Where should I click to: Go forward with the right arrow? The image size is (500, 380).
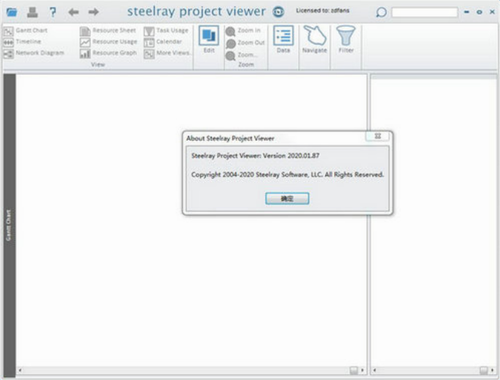[x=93, y=12]
